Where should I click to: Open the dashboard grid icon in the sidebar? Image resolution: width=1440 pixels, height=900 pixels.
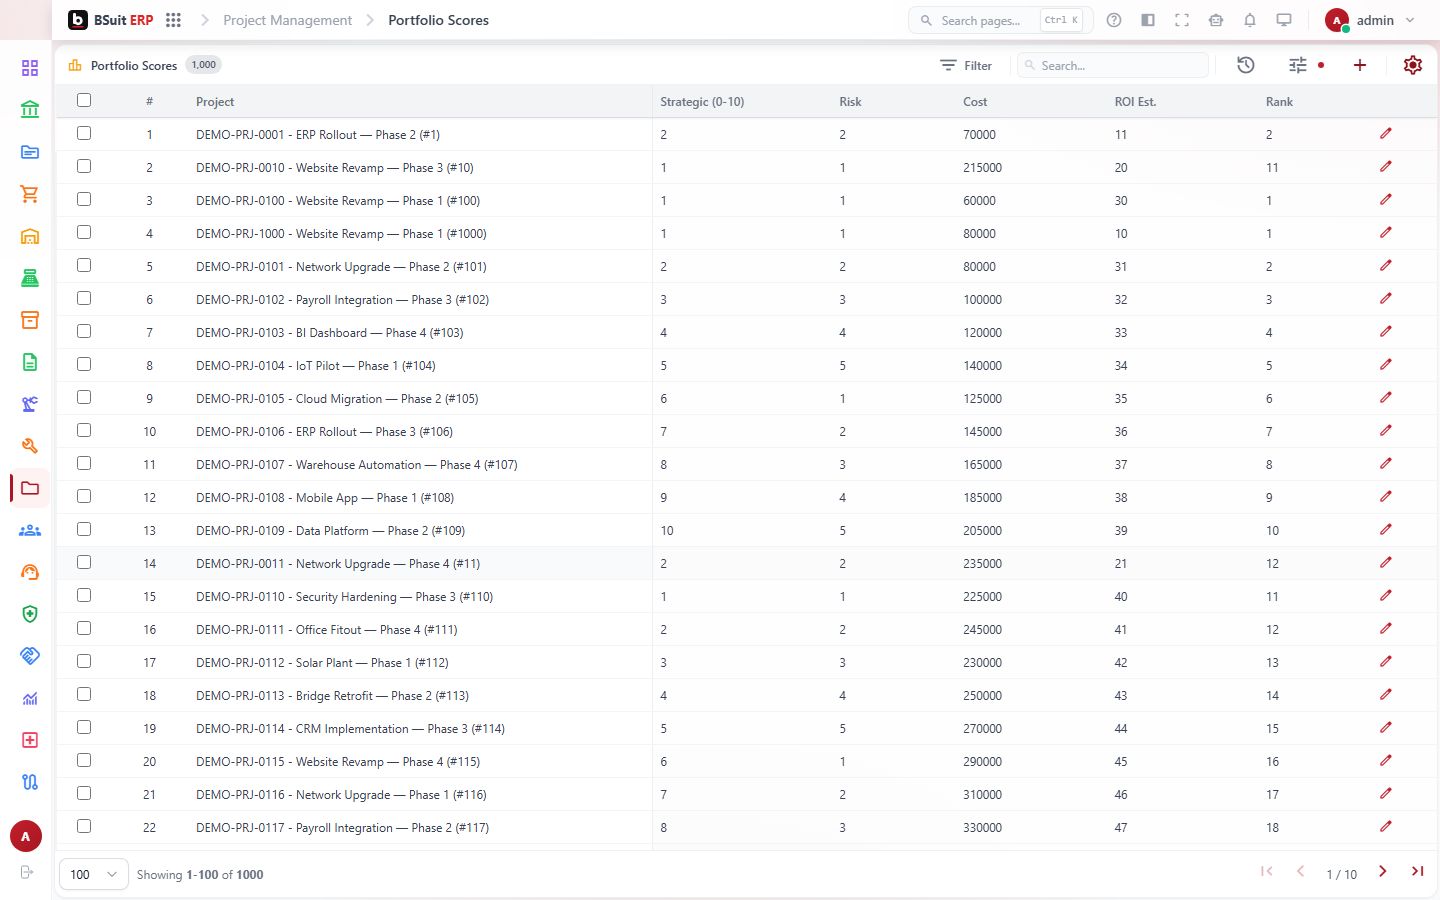[30, 68]
